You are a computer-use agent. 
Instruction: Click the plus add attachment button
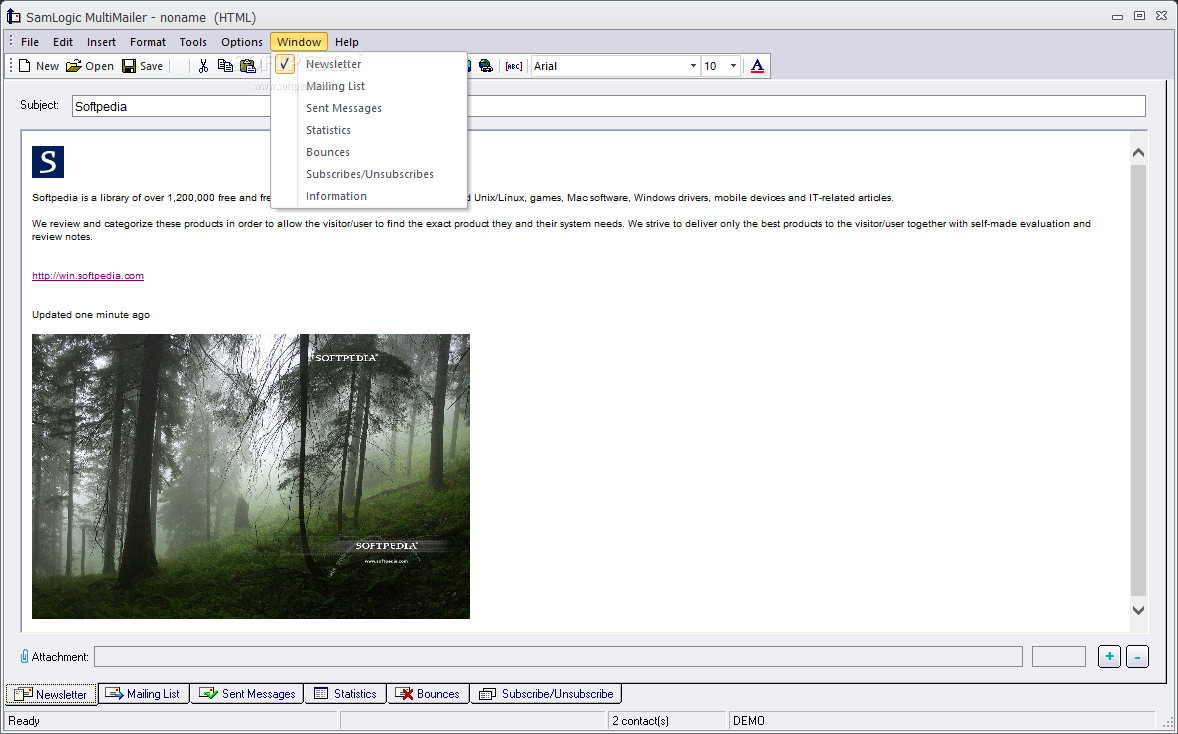(x=1110, y=657)
